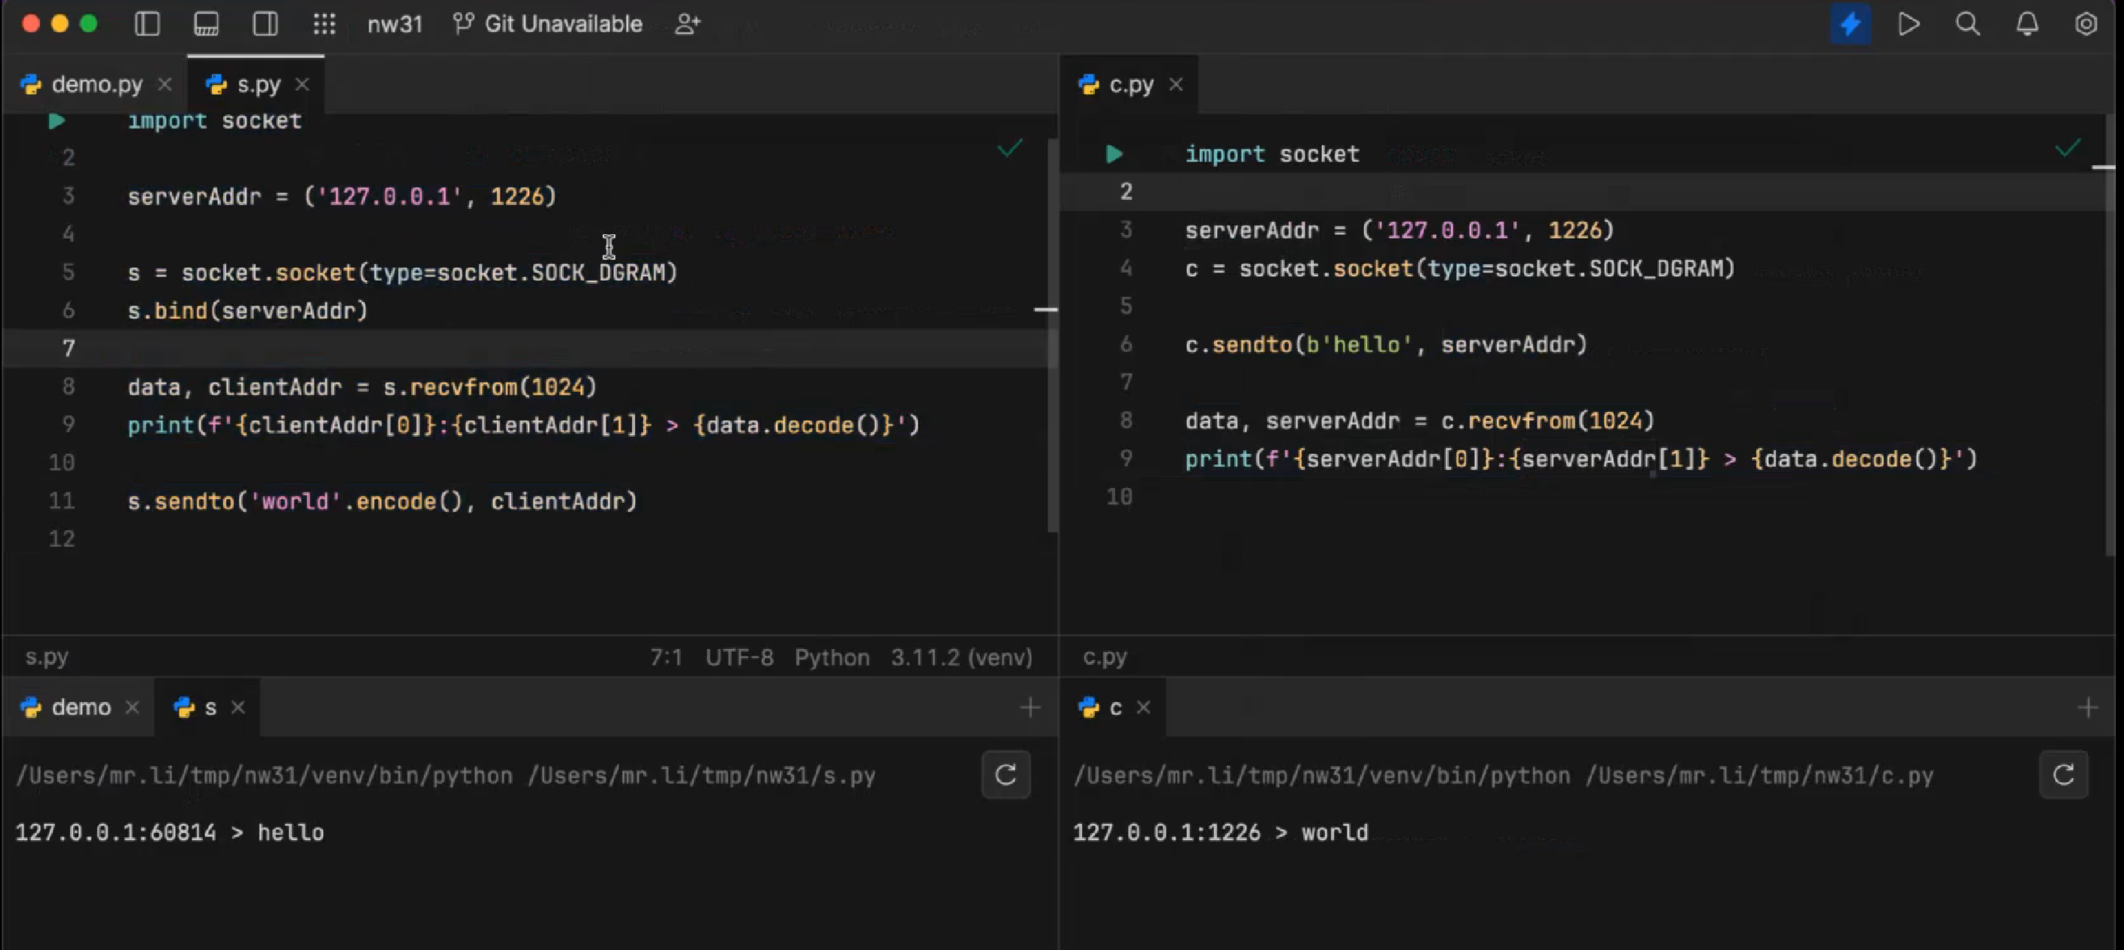Click the Git Unavailable branch indicator
Image resolution: width=2124 pixels, height=950 pixels.
click(x=548, y=24)
